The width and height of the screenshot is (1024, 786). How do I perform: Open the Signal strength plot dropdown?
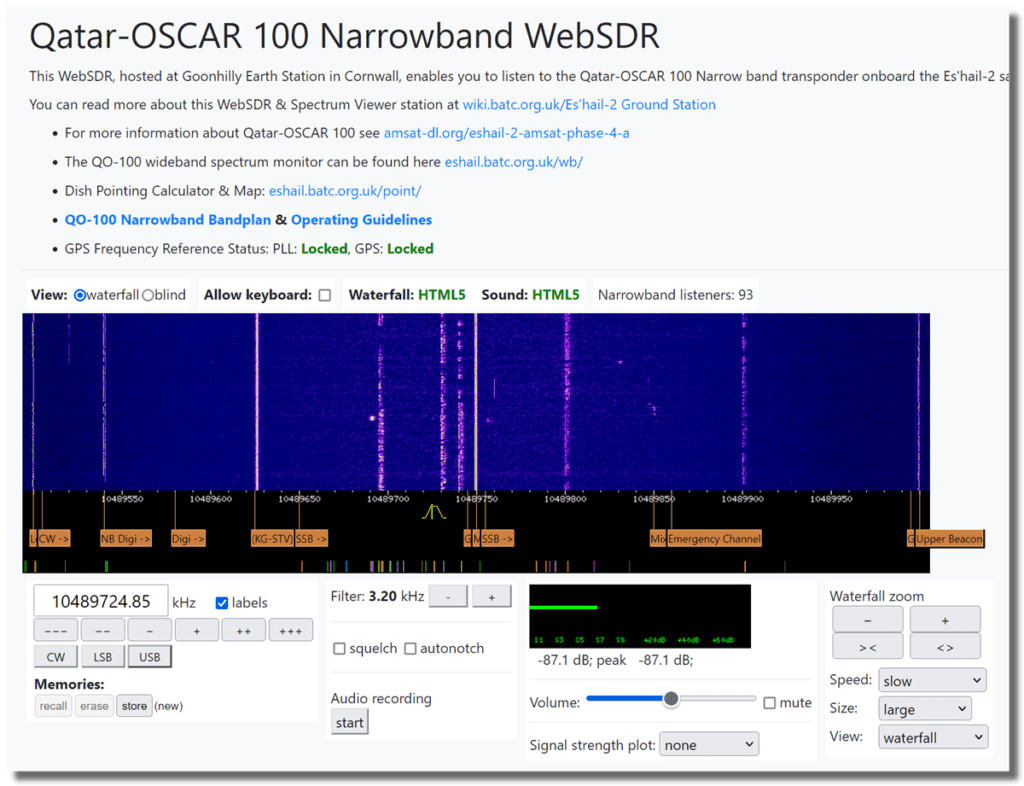[709, 745]
